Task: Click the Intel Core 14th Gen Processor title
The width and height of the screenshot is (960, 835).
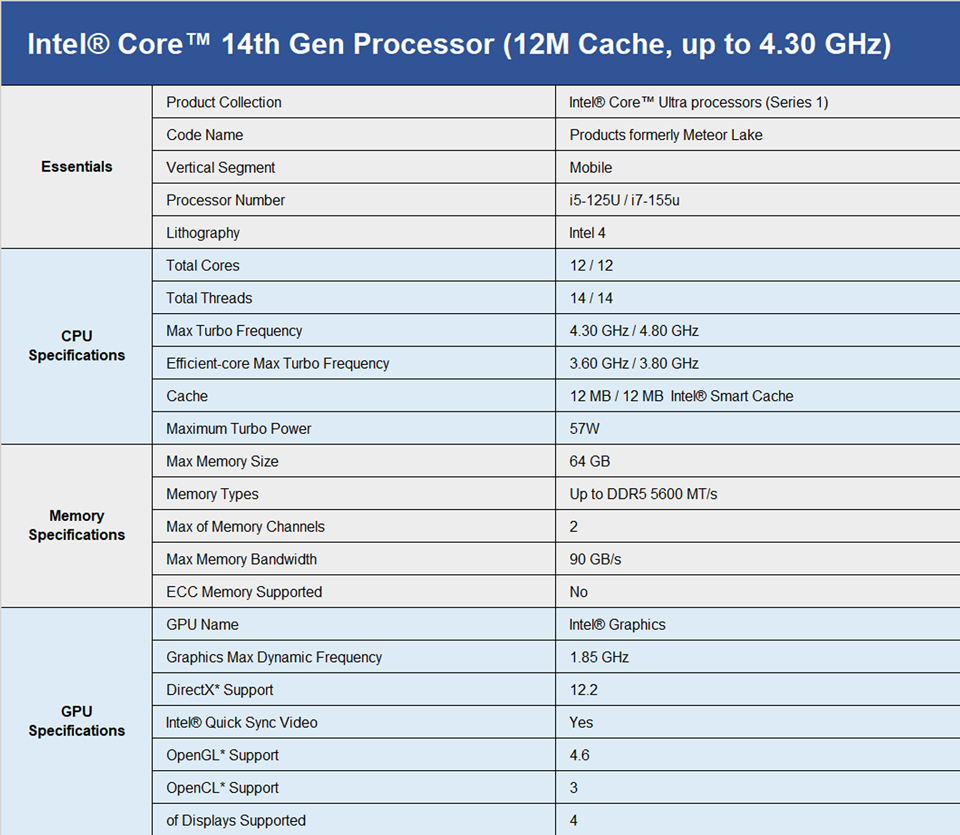Action: point(459,44)
